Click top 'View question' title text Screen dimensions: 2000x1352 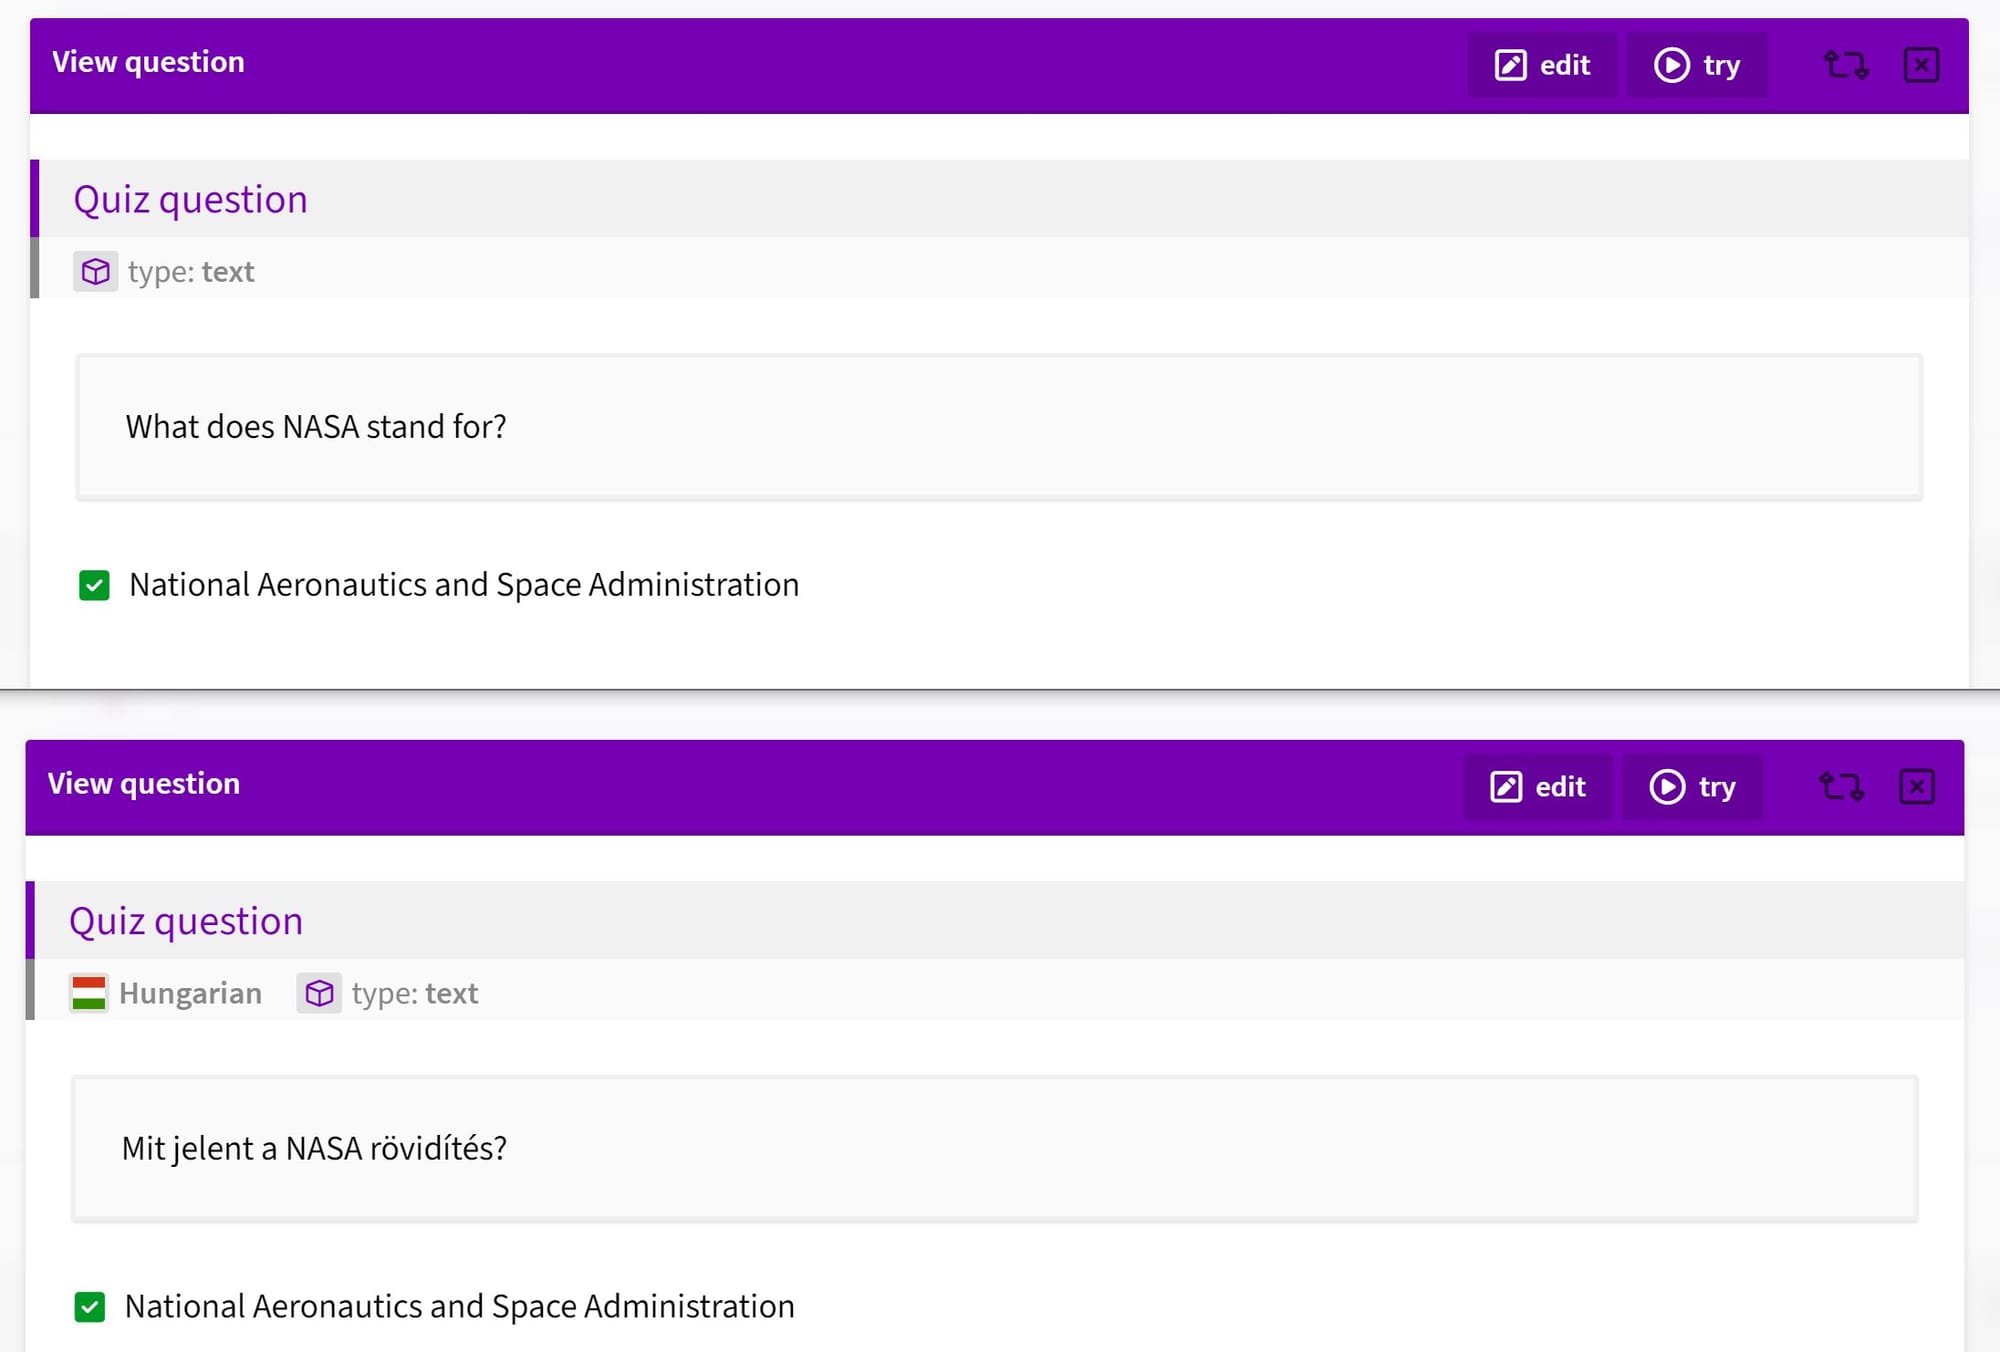[148, 62]
